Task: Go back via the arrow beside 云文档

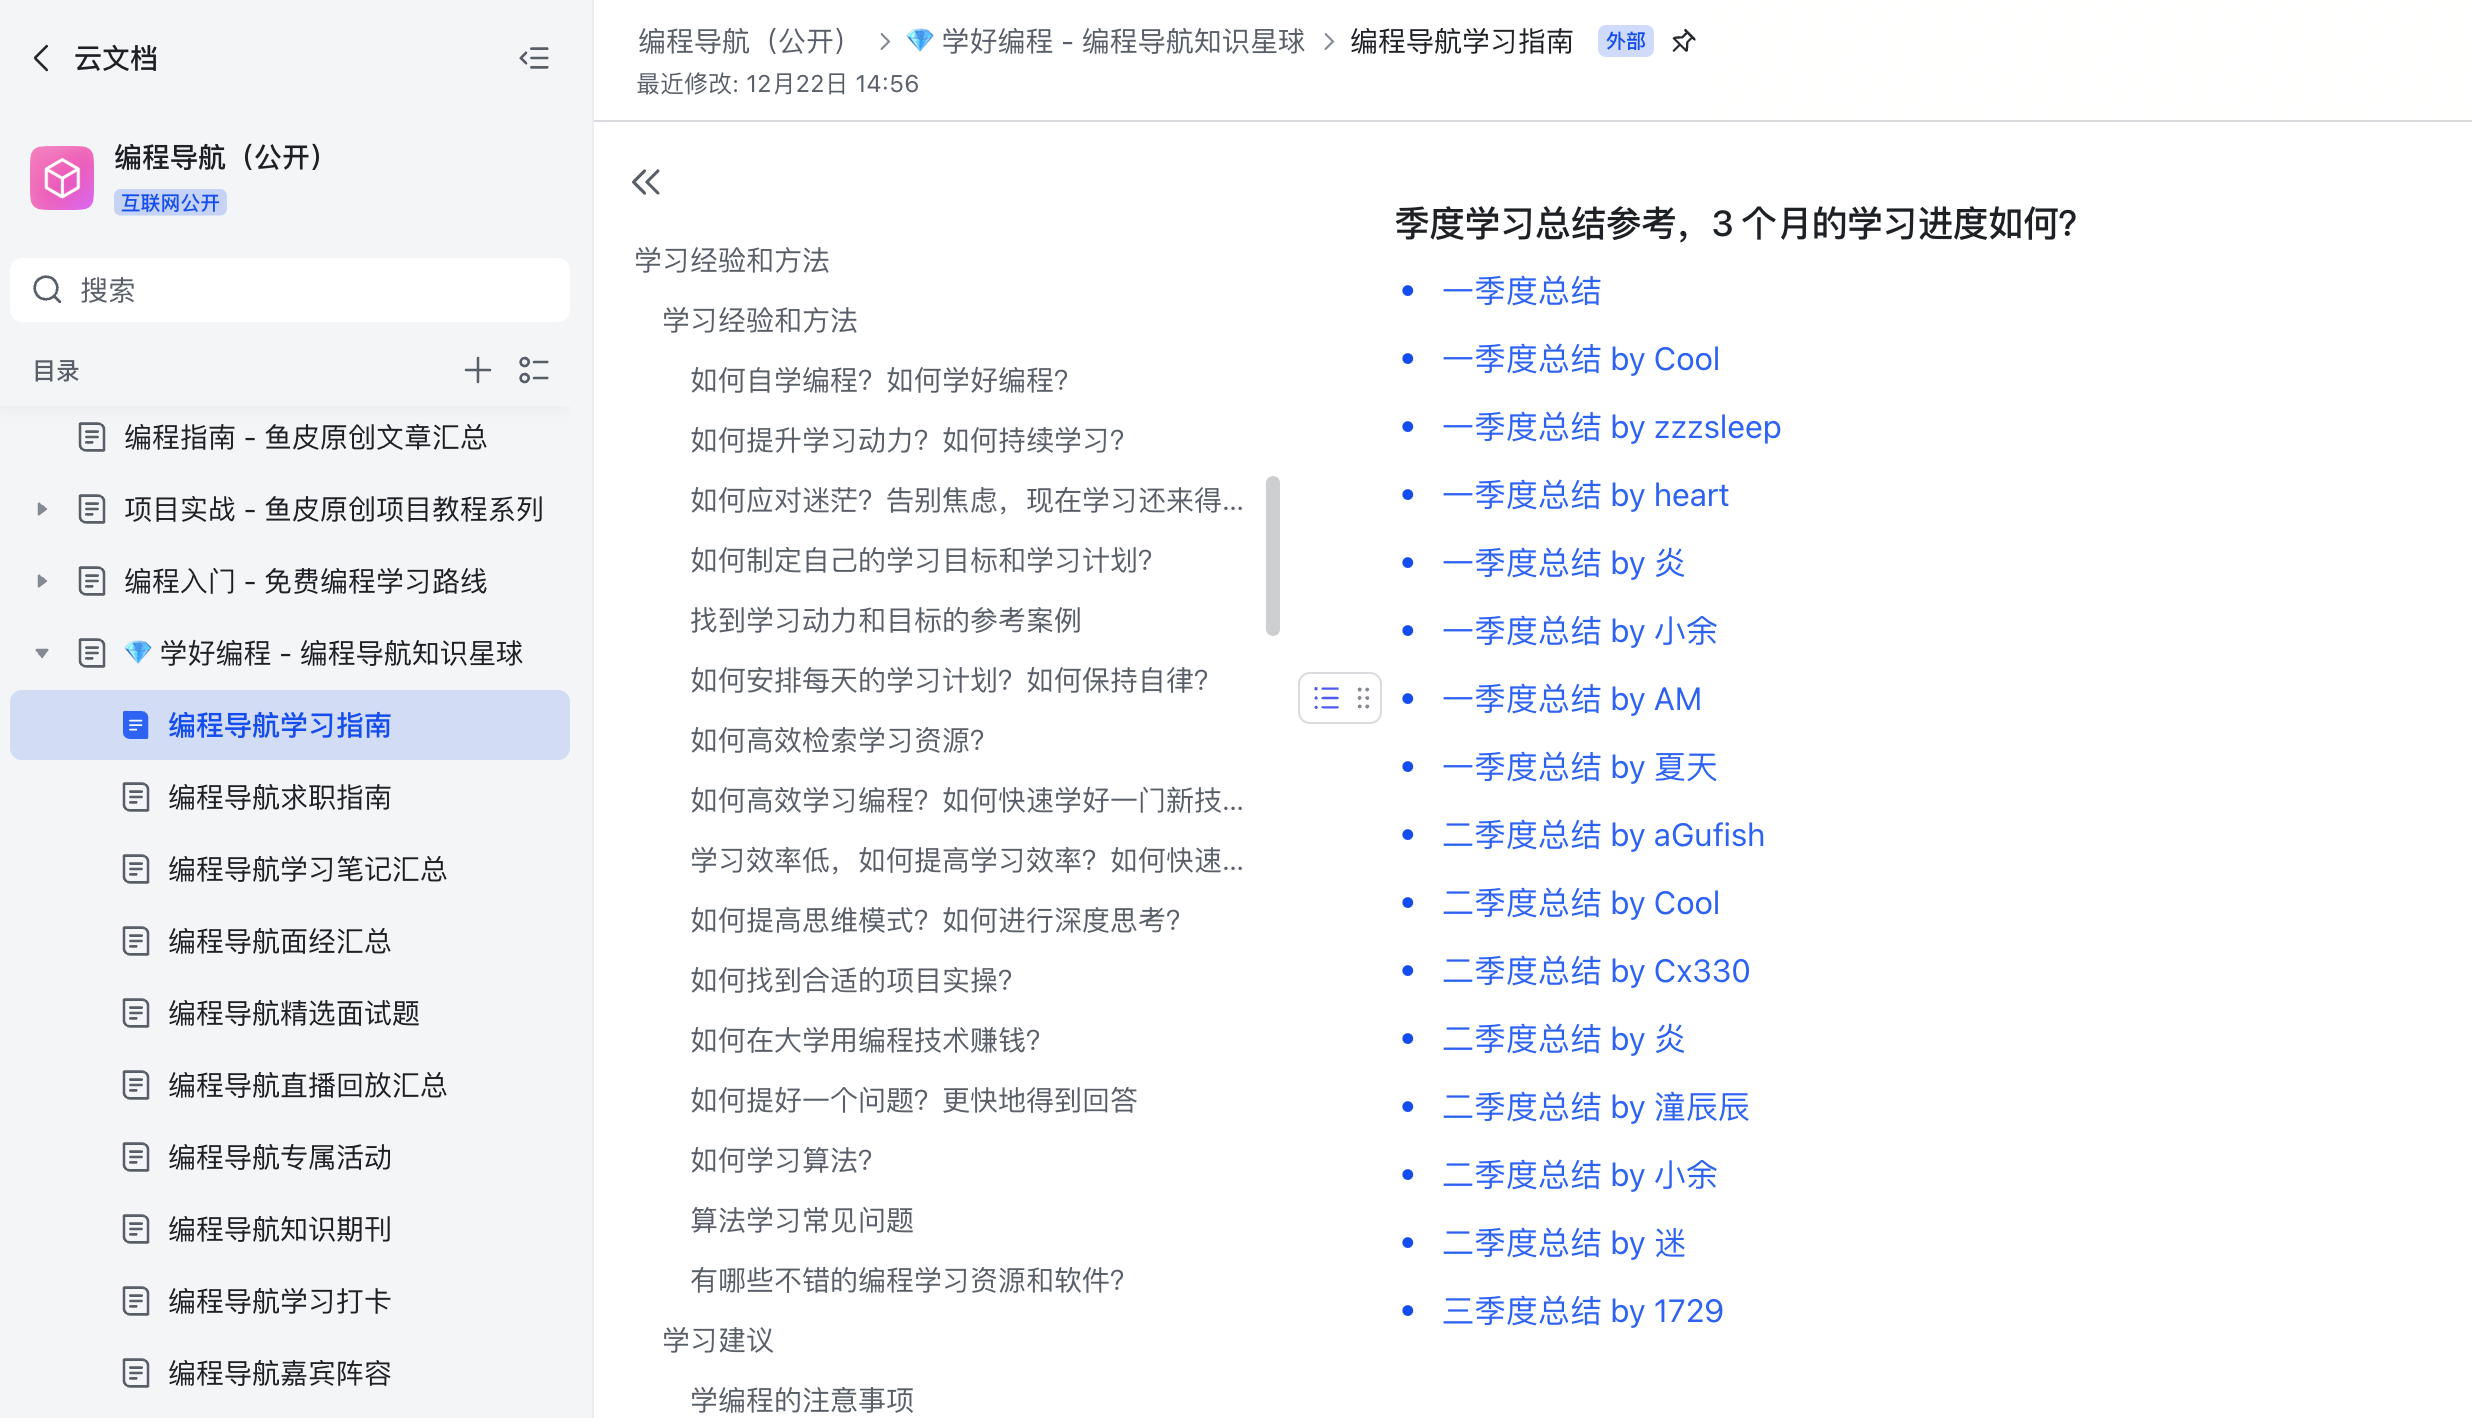Action: coord(41,58)
